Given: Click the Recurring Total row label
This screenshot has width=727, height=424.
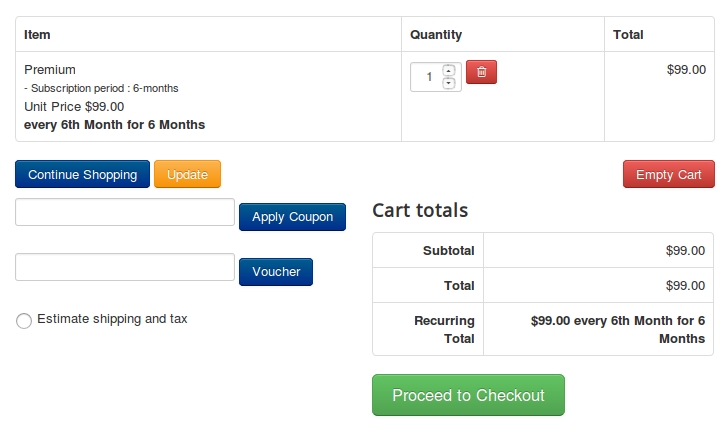Looking at the screenshot, I should 444,329.
